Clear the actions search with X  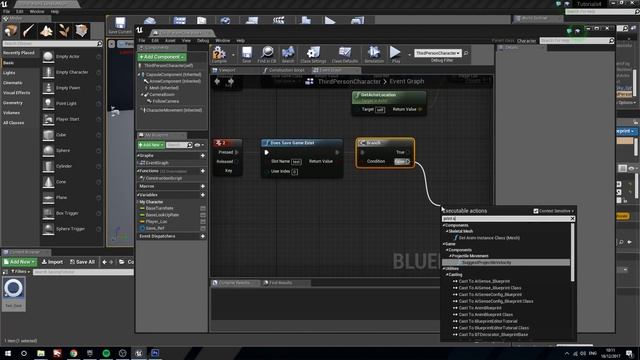(x=572, y=219)
